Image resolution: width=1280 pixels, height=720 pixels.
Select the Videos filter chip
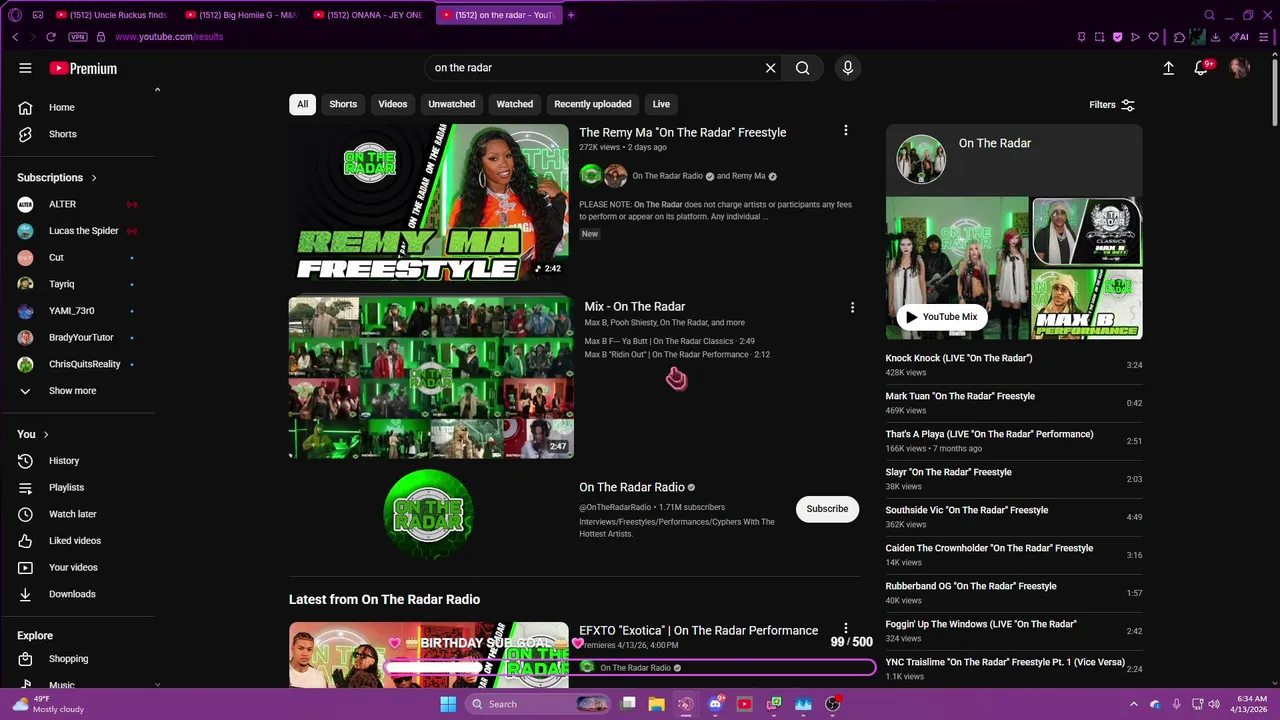(393, 104)
